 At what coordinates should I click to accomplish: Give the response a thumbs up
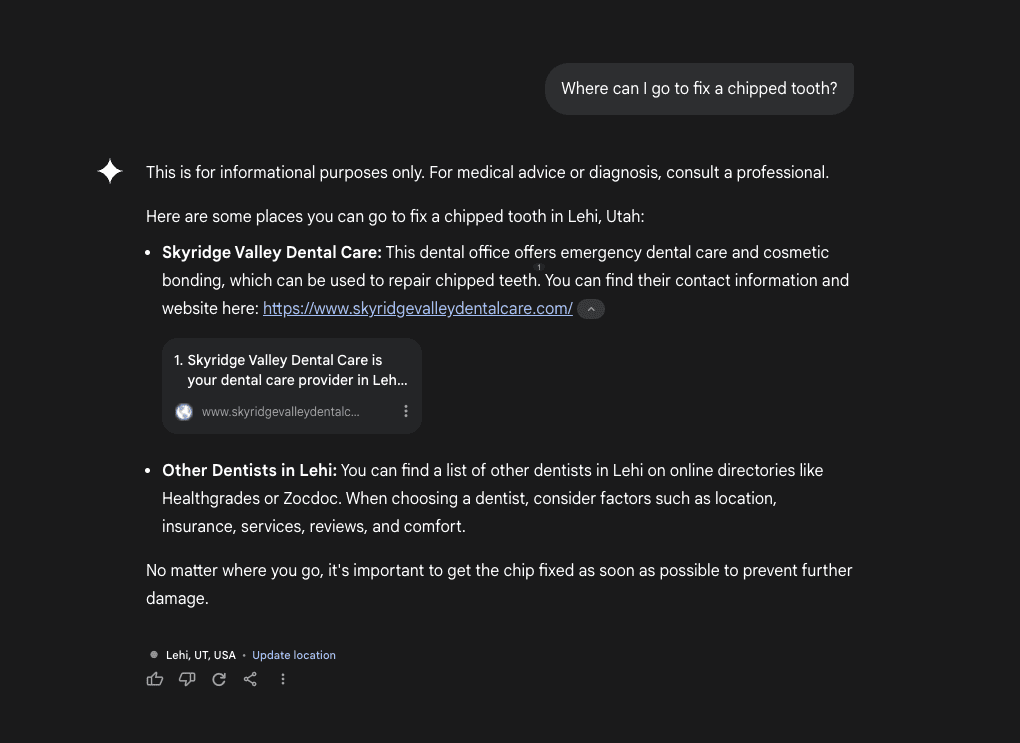point(155,679)
